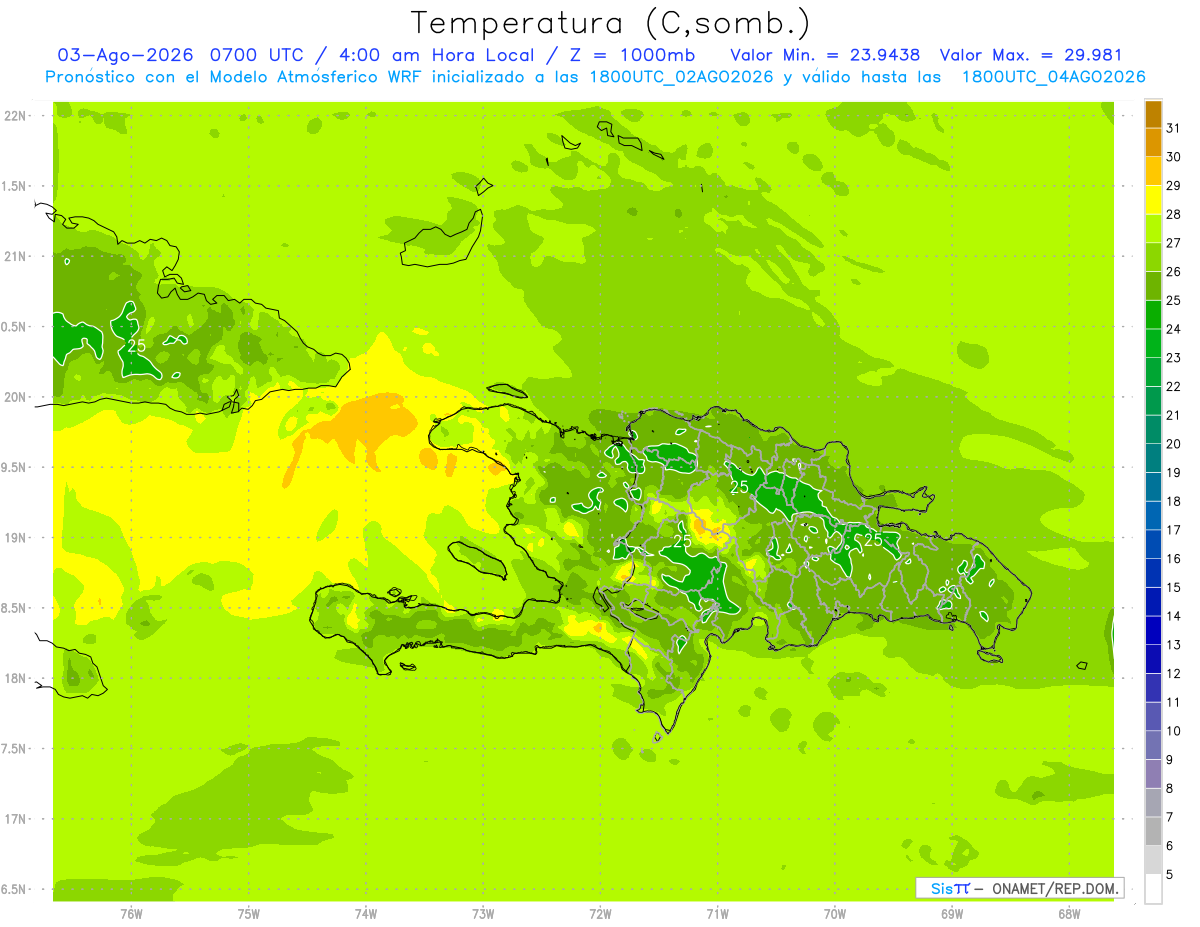Click the valid-until time "1800UTC_04AGO2026"
Viewport: 1200px width, 927px height.
click(1053, 77)
